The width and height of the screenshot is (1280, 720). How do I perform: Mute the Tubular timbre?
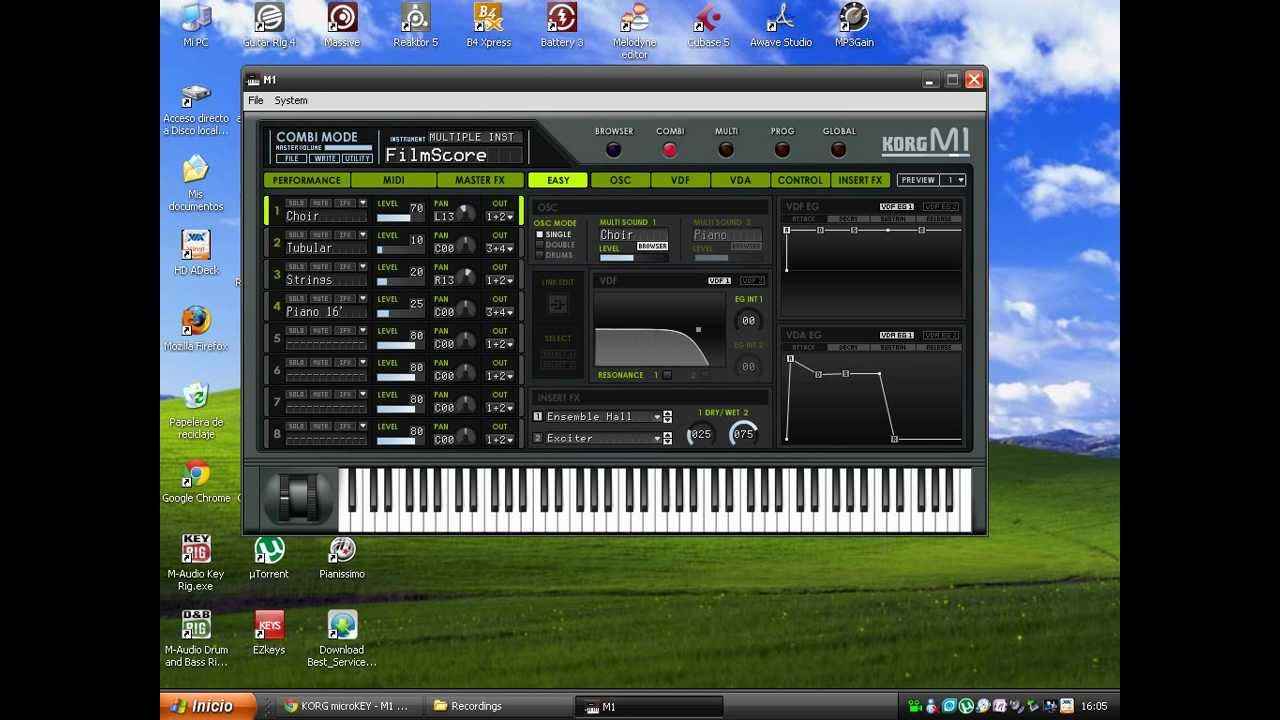[x=321, y=235]
